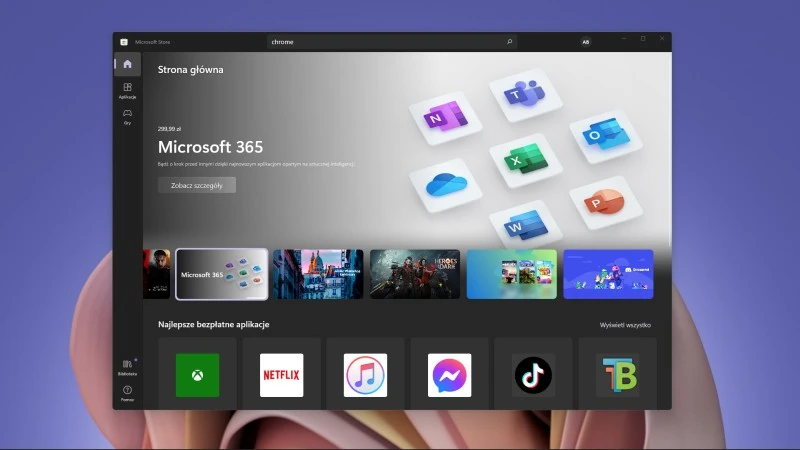Open the Netflix app tile
Image resolution: width=800 pixels, height=450 pixels.
pyautogui.click(x=282, y=375)
